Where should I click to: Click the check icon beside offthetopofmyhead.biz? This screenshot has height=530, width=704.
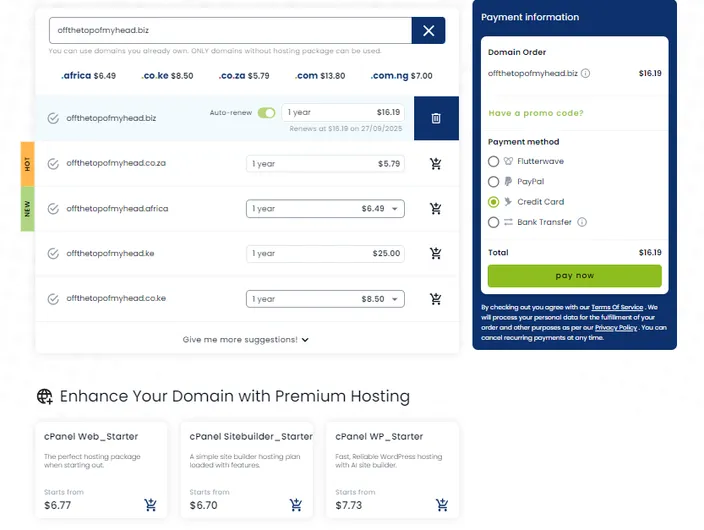53,118
